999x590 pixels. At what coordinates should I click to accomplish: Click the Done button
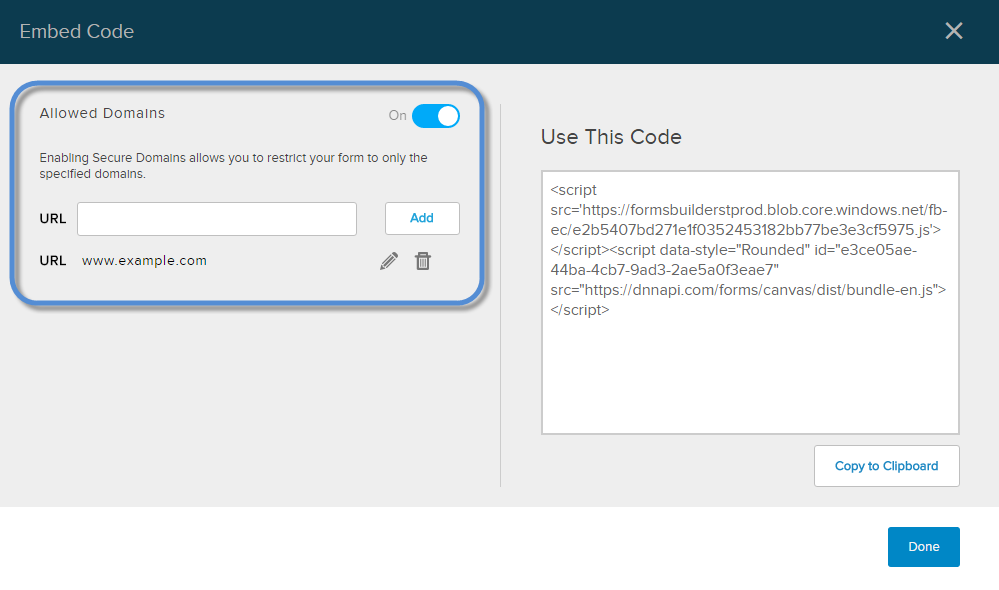923,547
